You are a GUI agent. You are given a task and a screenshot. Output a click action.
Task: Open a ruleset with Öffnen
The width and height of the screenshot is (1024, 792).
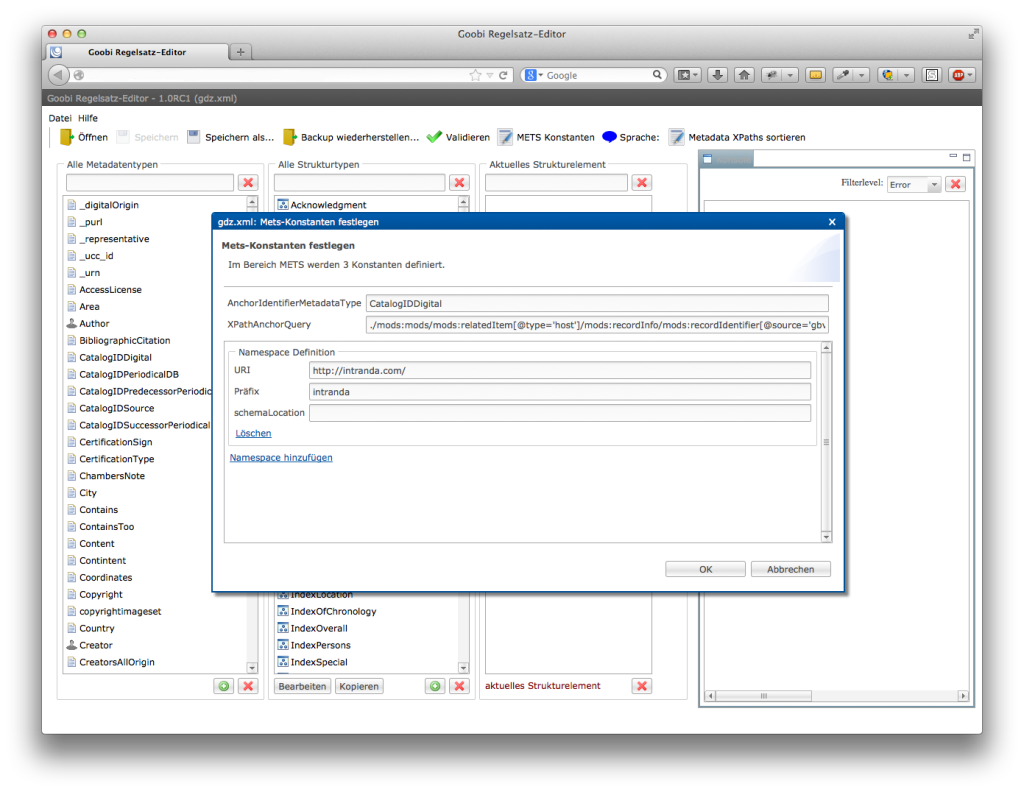point(84,137)
